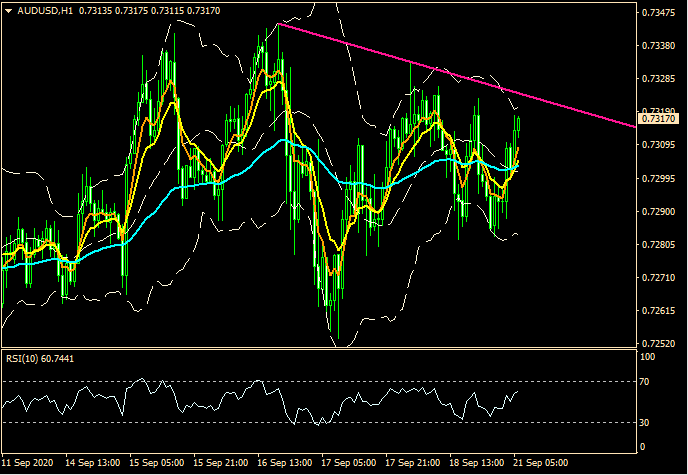The height and width of the screenshot is (475, 688).
Task: Click the 14 Sep 13:00 time label
Action: pos(95,464)
